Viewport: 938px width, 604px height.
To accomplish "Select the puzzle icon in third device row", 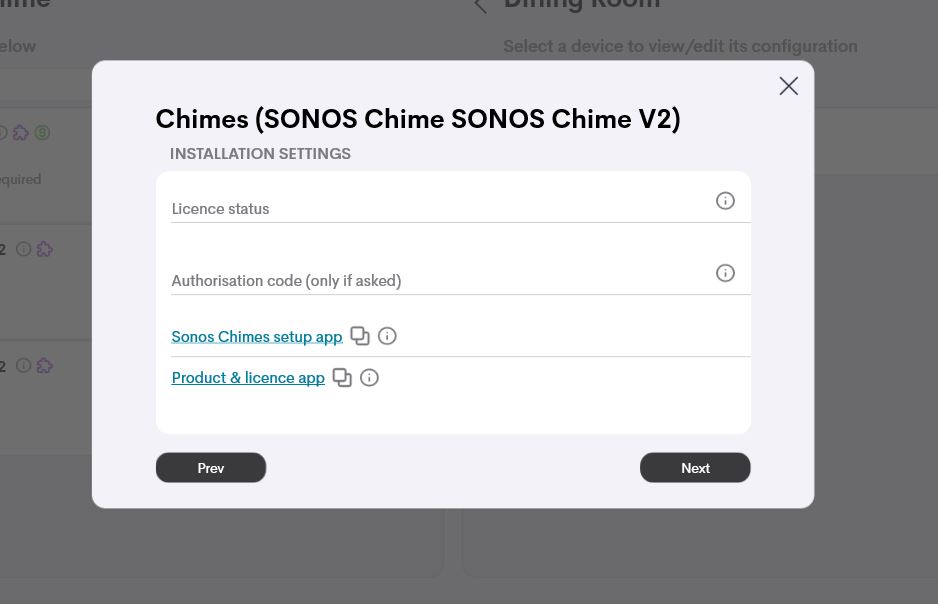I will tap(44, 365).
